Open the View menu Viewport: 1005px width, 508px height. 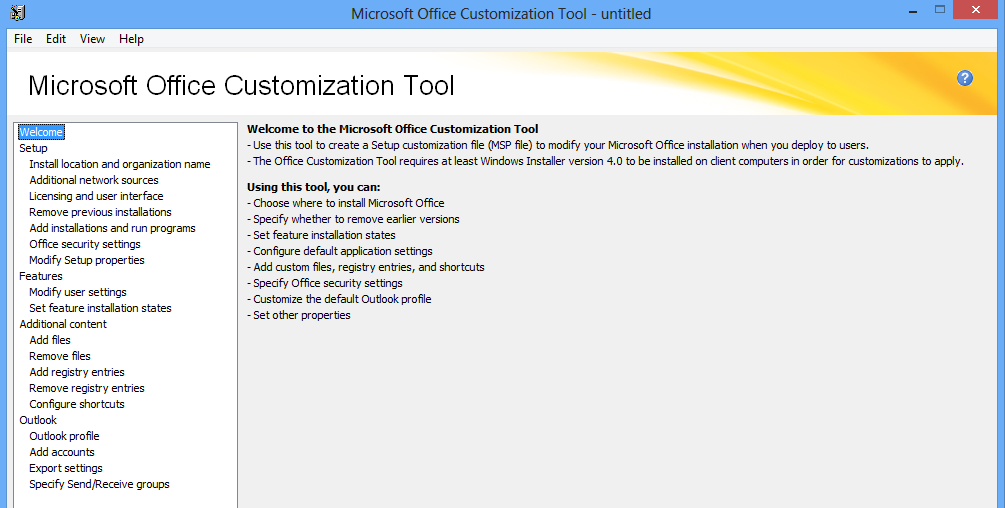[92, 39]
